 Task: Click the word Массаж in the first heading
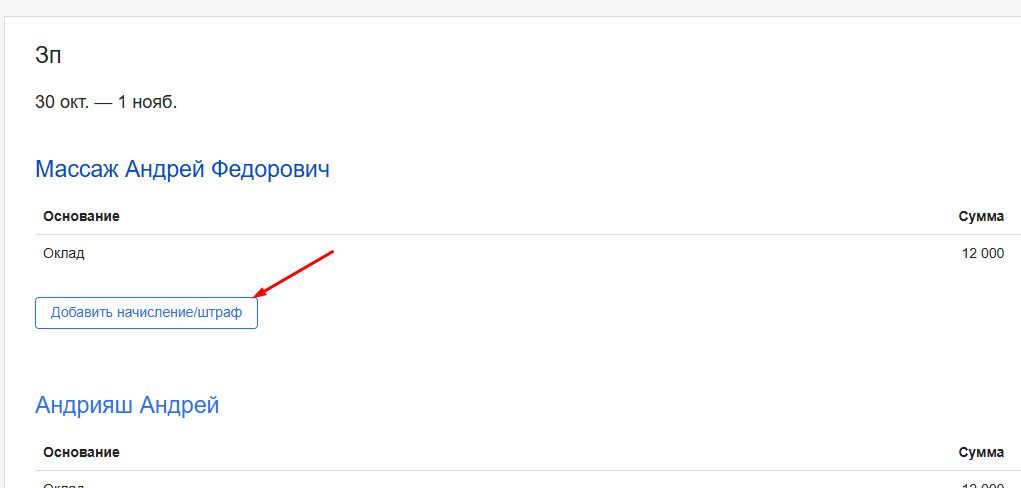(77, 169)
